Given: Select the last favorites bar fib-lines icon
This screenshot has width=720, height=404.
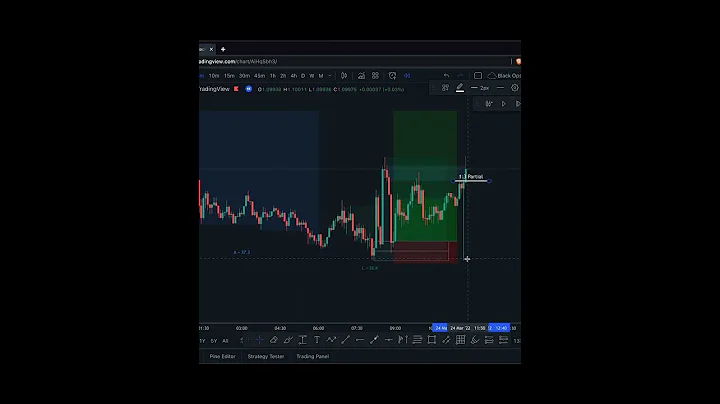Looking at the screenshot, I should [x=504, y=340].
